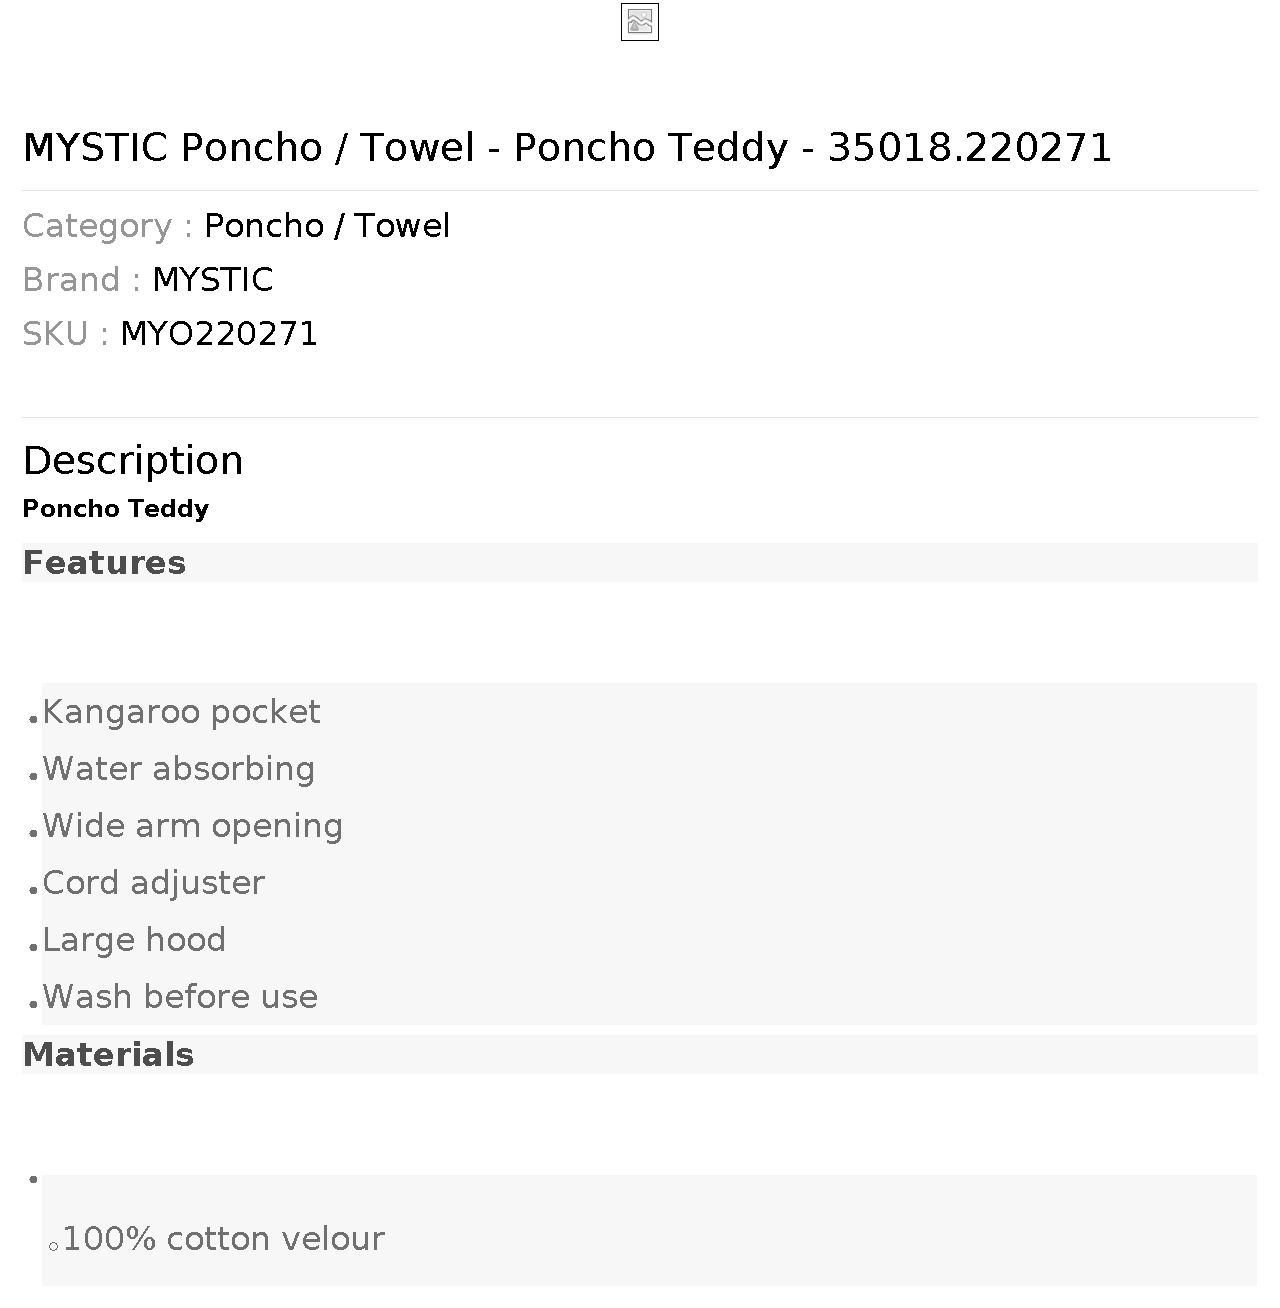Click the Description heading

(133, 461)
